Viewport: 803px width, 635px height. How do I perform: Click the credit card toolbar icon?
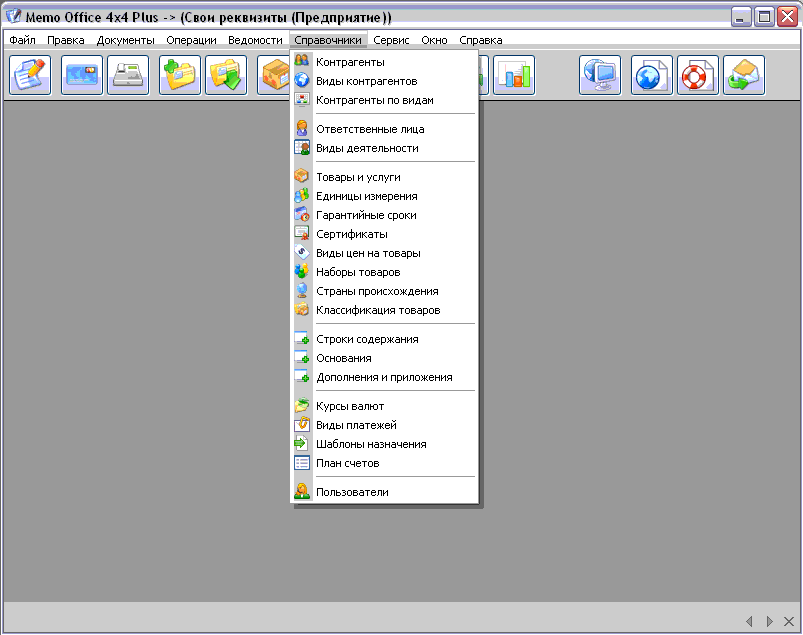(x=82, y=75)
